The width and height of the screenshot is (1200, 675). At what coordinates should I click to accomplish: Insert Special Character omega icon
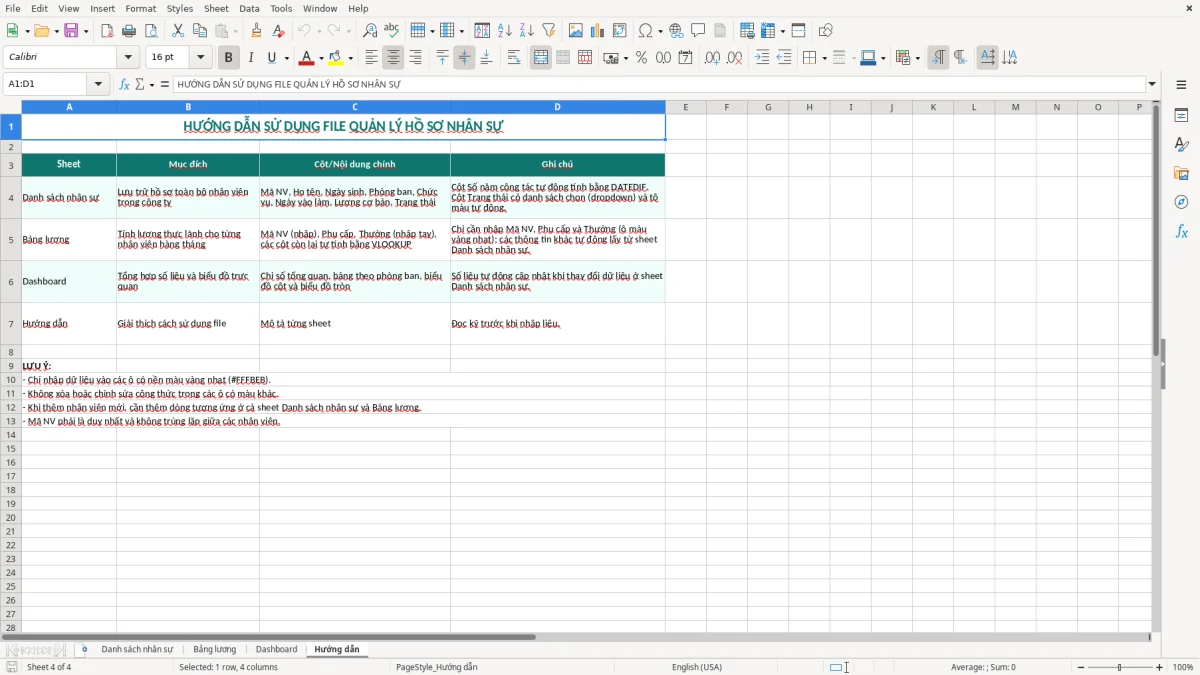[645, 31]
